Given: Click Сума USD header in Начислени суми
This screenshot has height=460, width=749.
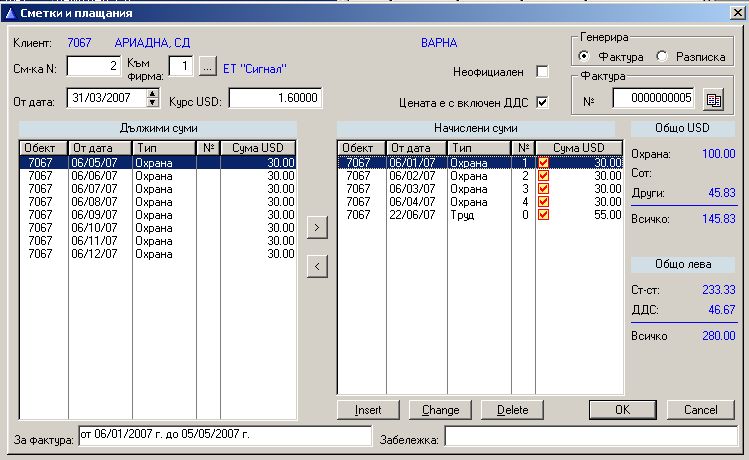Looking at the screenshot, I should pos(579,148).
